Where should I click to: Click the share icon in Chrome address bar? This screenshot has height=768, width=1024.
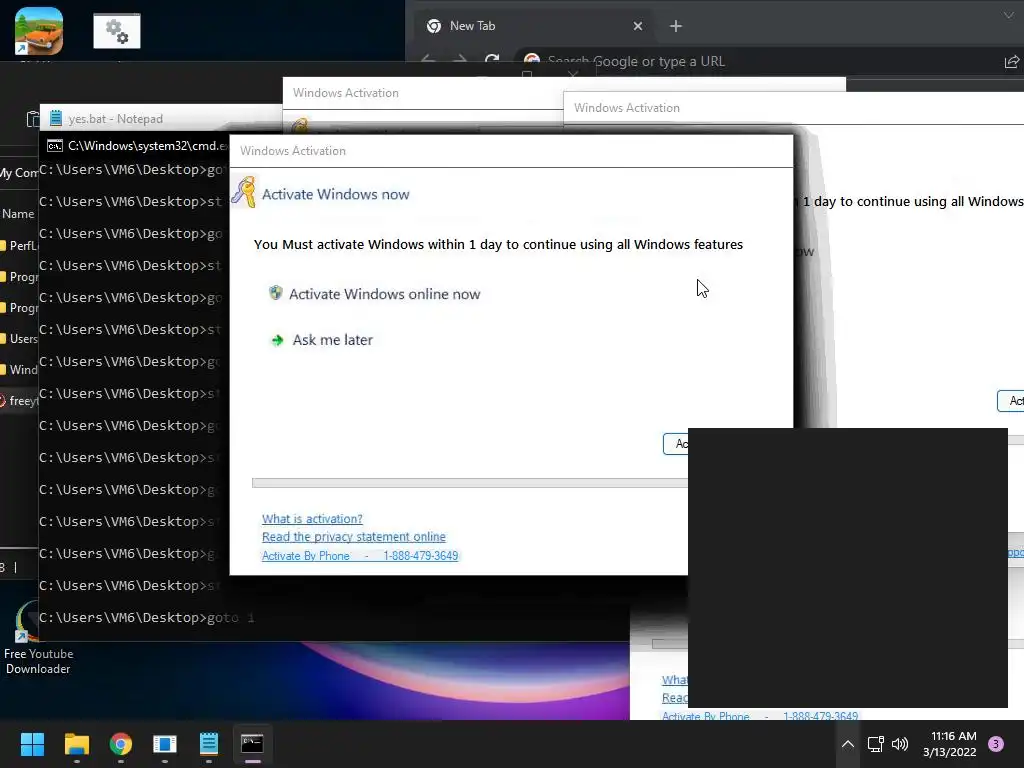pos(1012,61)
